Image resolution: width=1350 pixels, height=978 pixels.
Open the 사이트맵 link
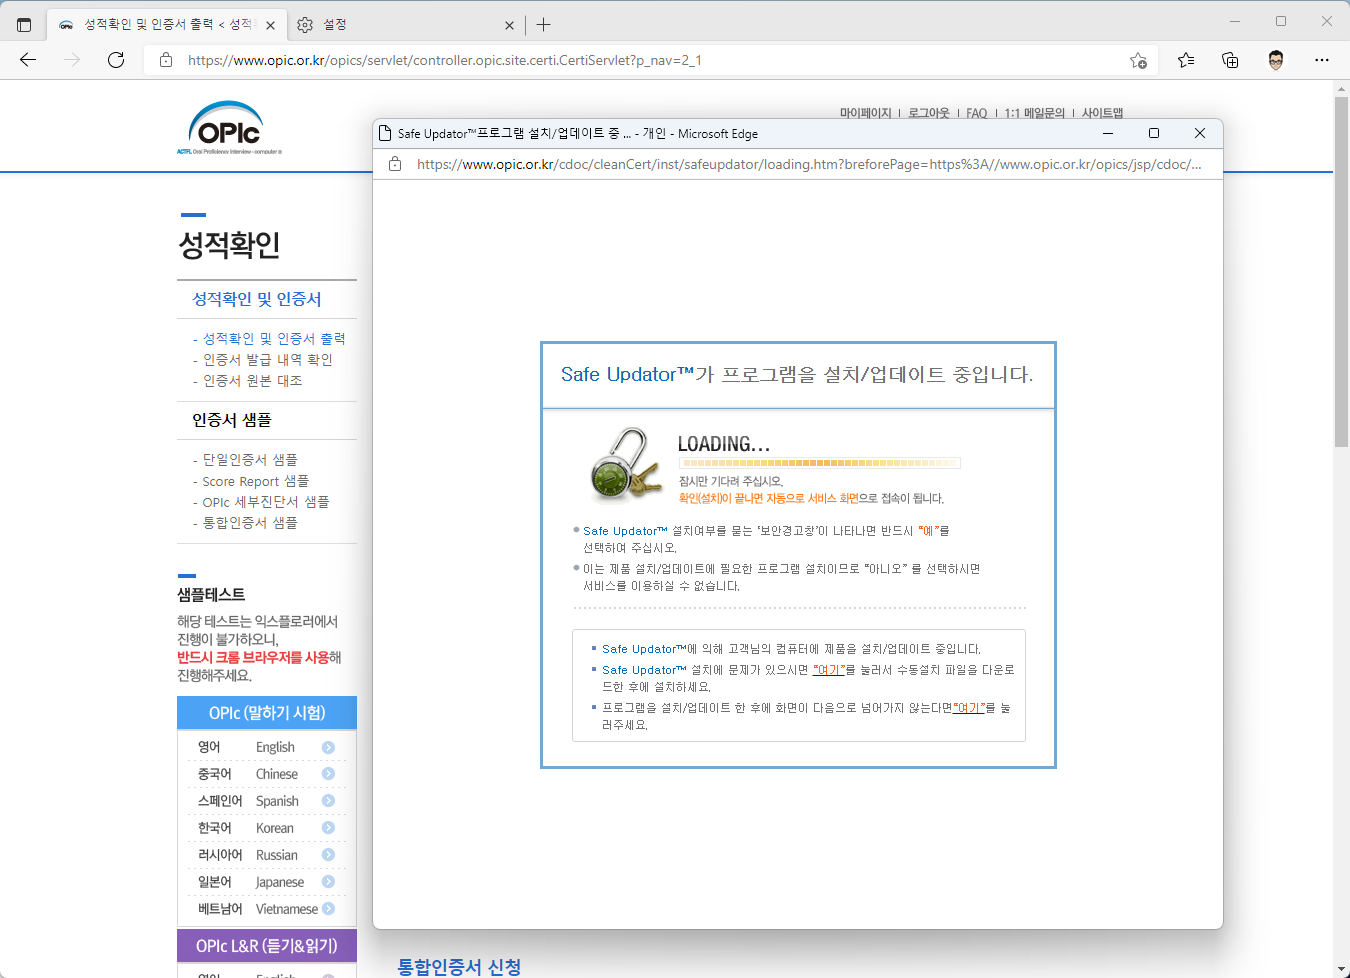click(x=1102, y=113)
